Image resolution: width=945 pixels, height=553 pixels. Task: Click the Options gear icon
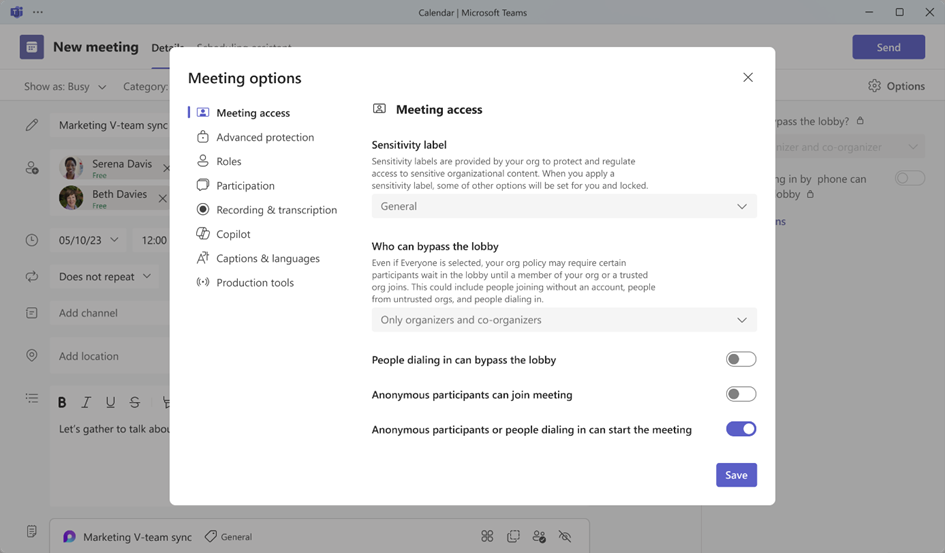tap(874, 86)
